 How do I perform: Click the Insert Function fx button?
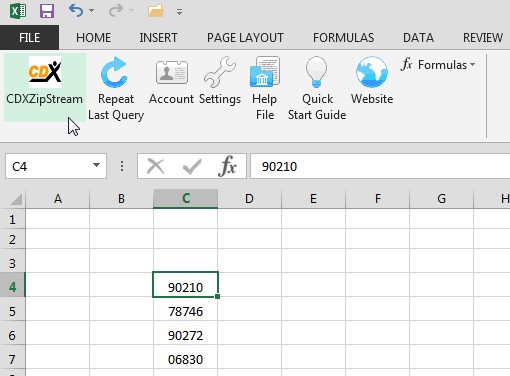click(x=228, y=166)
